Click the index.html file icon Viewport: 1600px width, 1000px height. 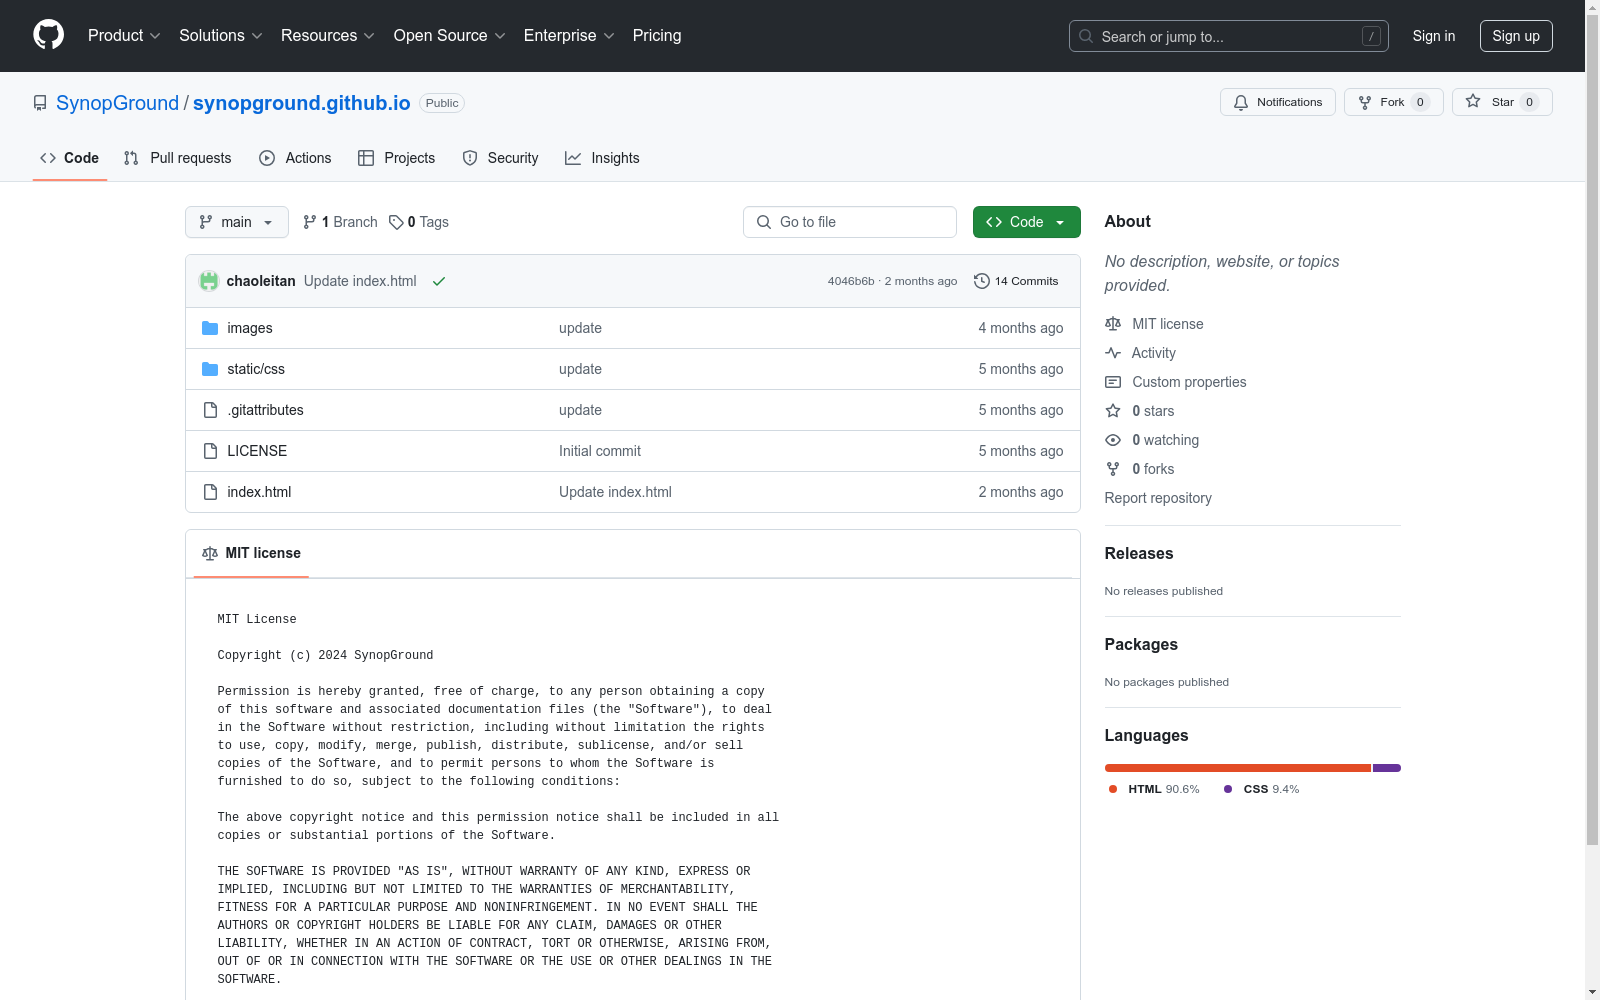[210, 492]
